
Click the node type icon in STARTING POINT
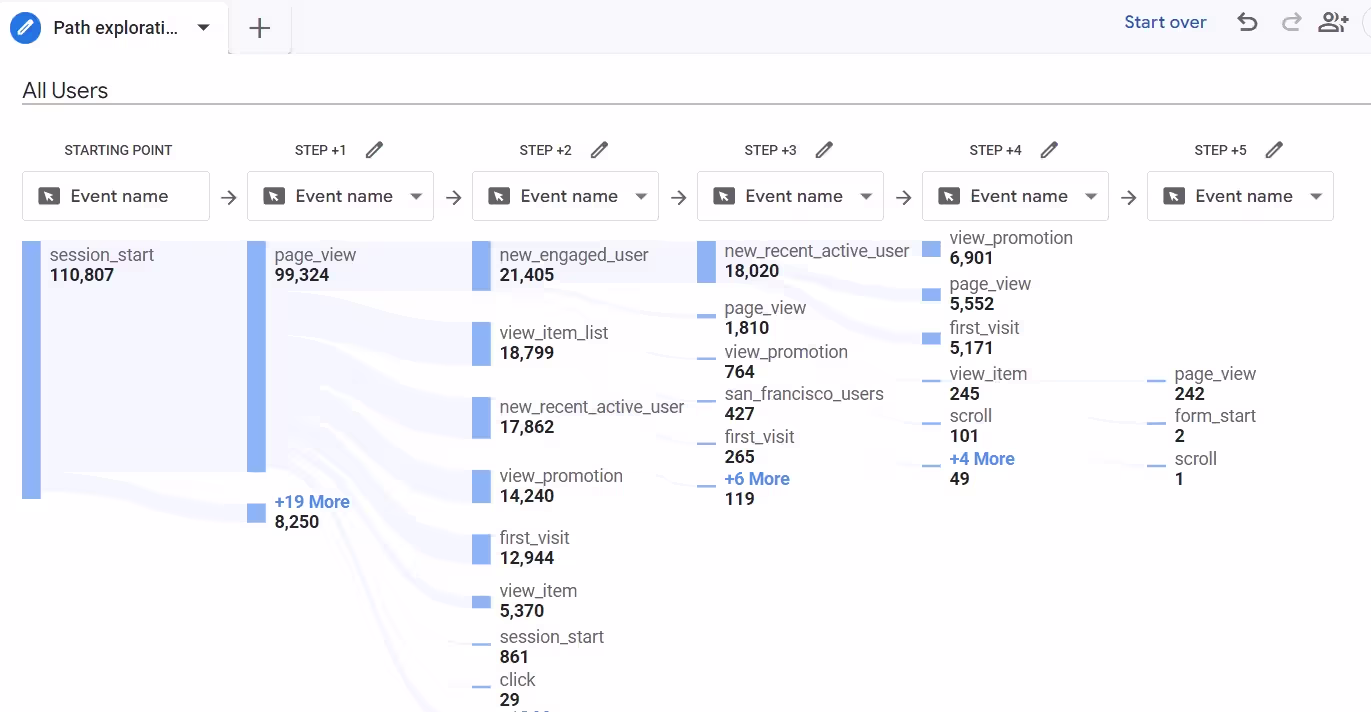(50, 195)
